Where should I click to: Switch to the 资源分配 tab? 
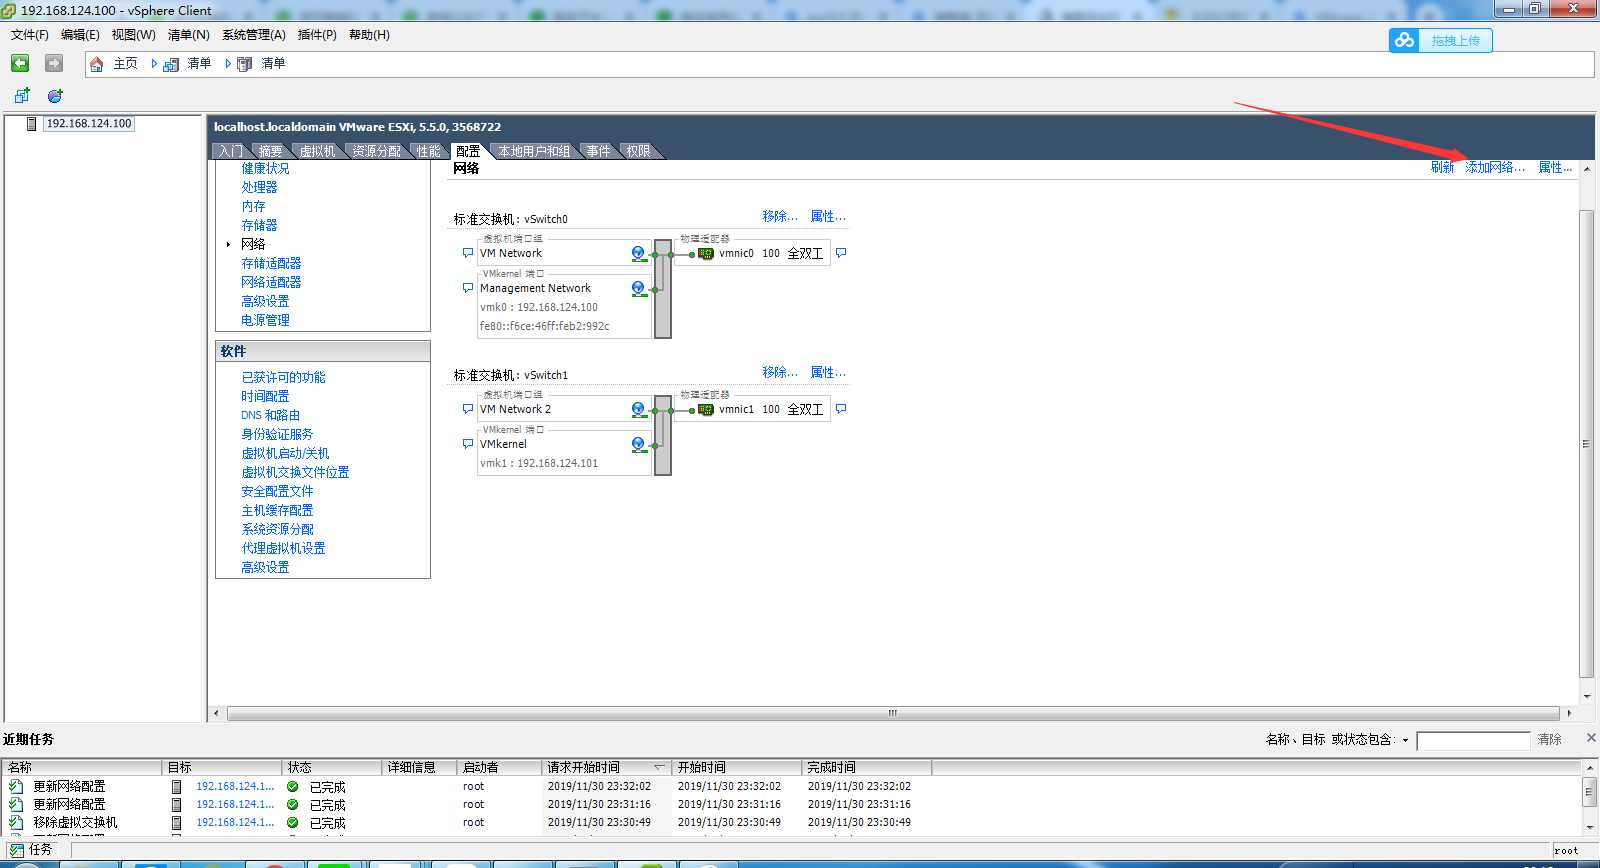pyautogui.click(x=376, y=151)
